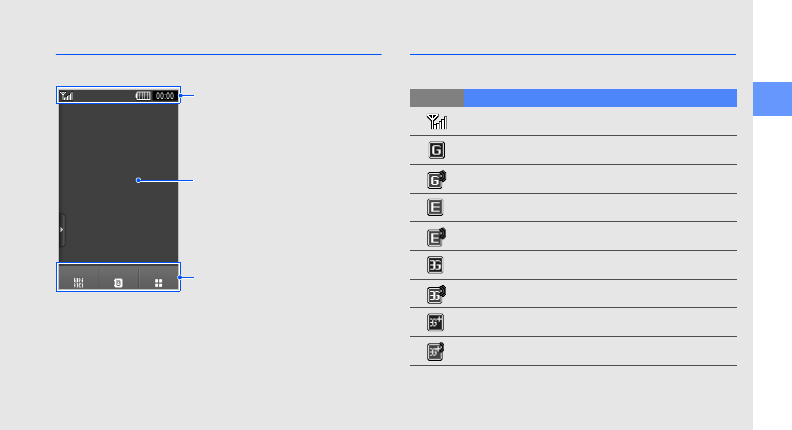
Task: Click the signal strength icon in the icon table
Action: click(437, 122)
